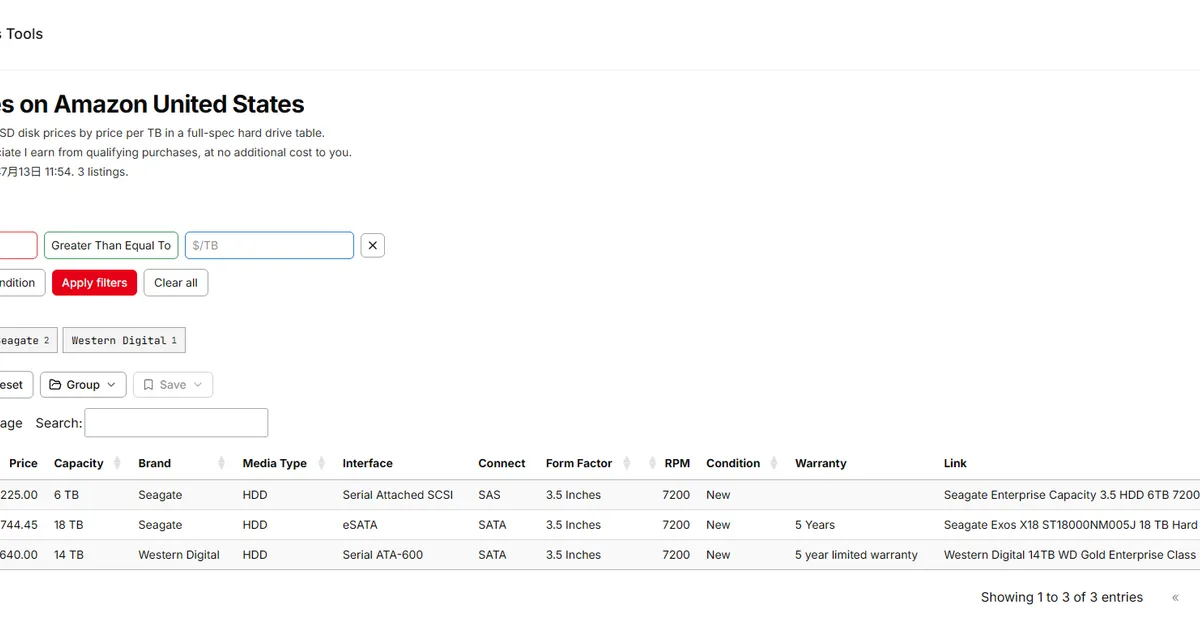The image size is (1200, 630).
Task: Open the Save dropdown
Action: pyautogui.click(x=173, y=385)
